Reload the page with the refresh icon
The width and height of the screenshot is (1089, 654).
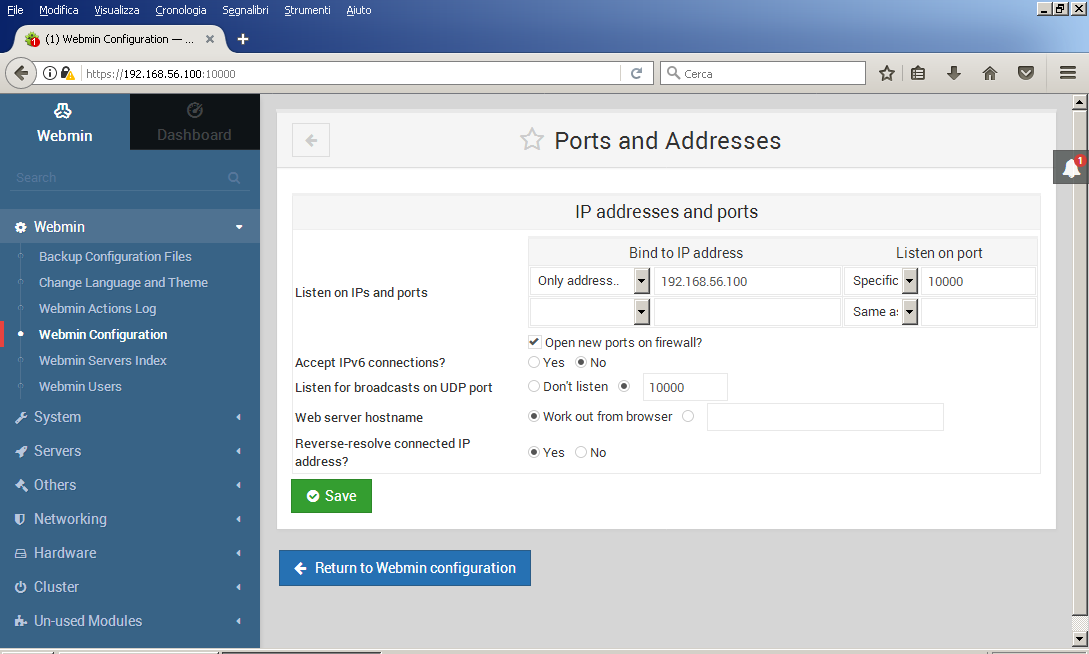point(636,73)
